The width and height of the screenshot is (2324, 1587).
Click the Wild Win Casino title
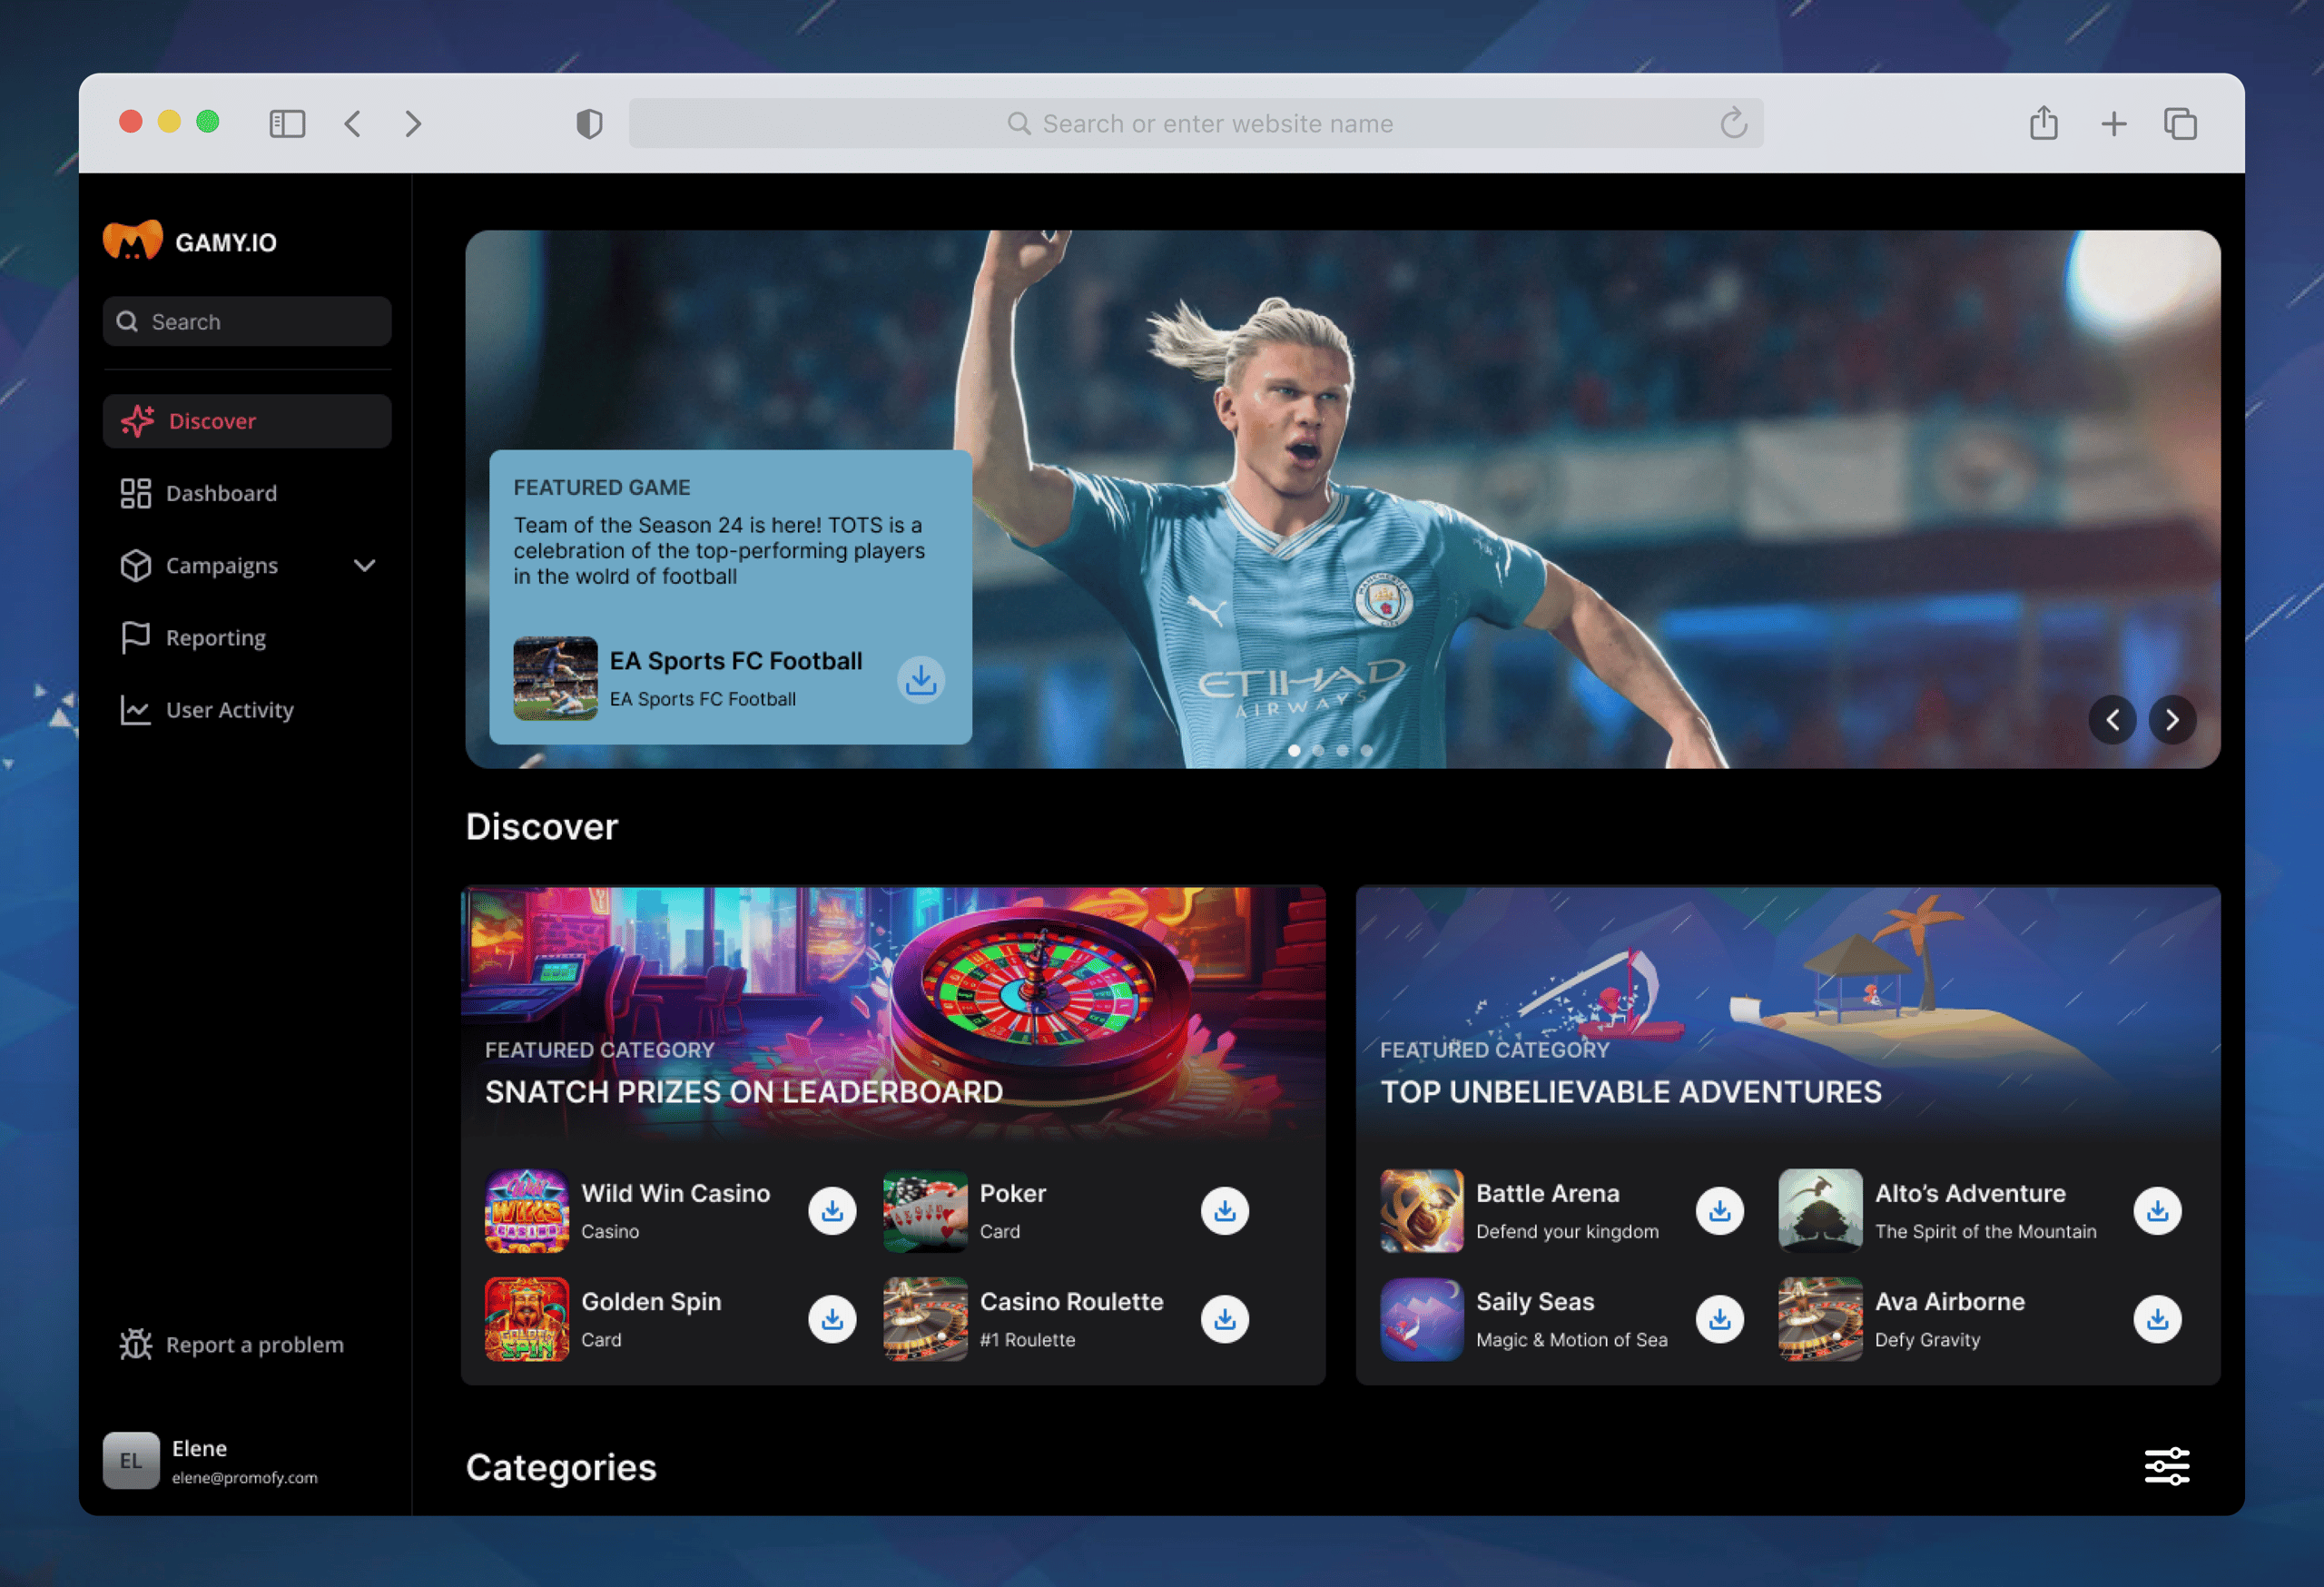click(676, 1193)
